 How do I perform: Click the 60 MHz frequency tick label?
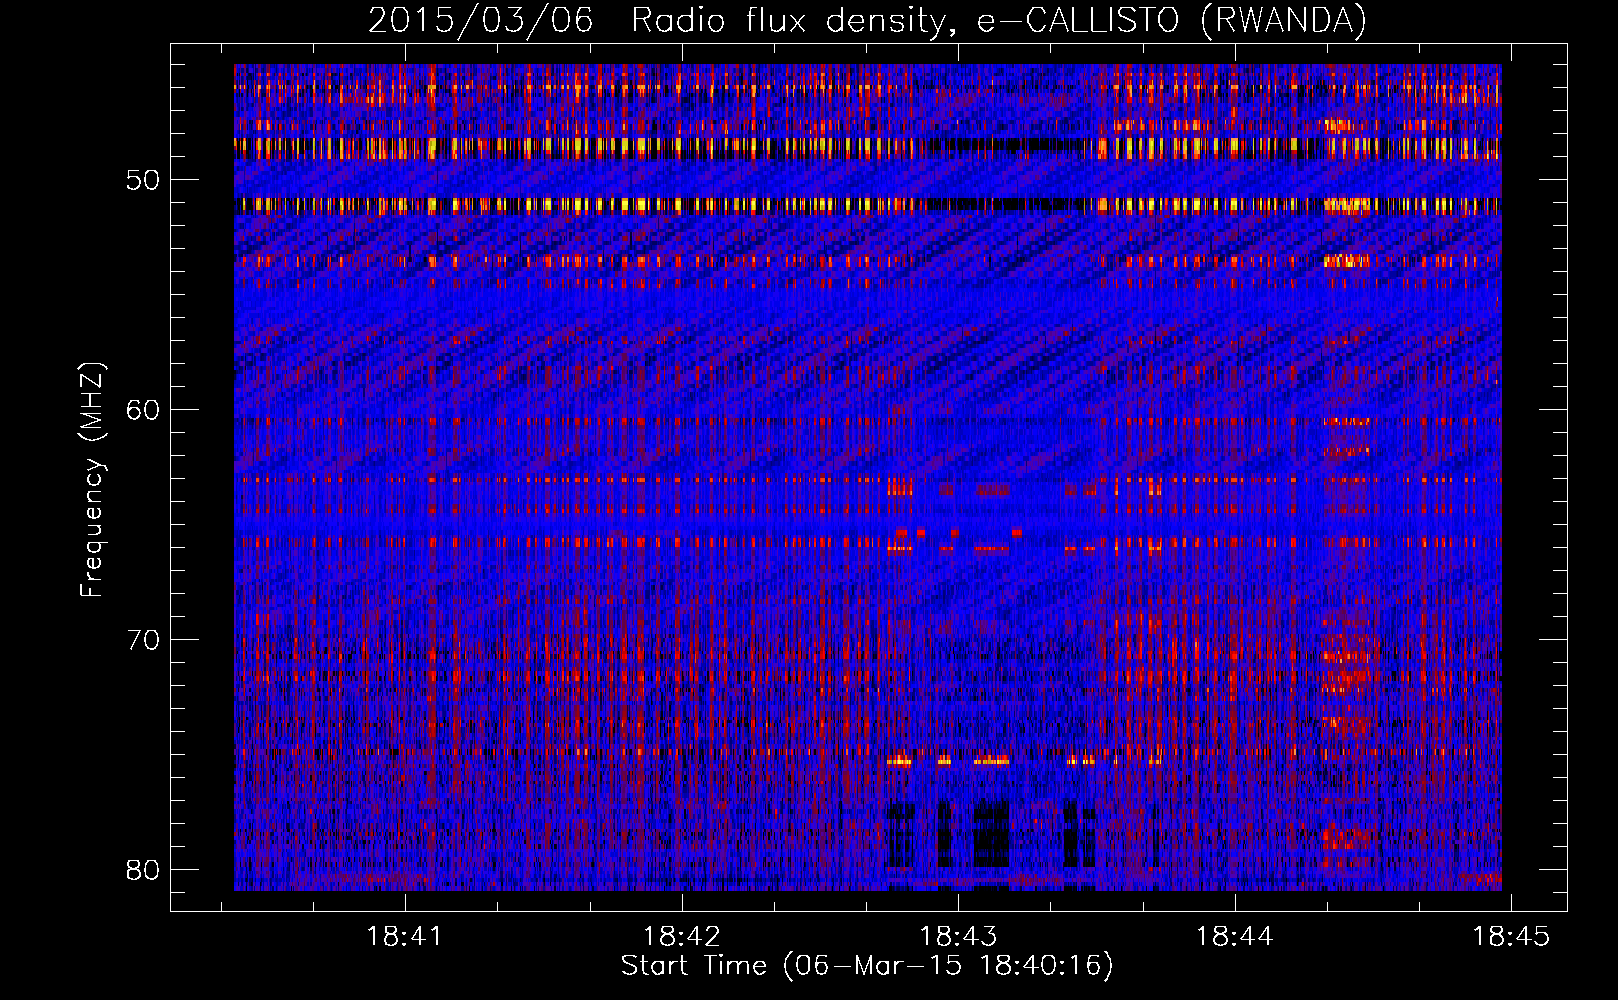click(x=143, y=410)
